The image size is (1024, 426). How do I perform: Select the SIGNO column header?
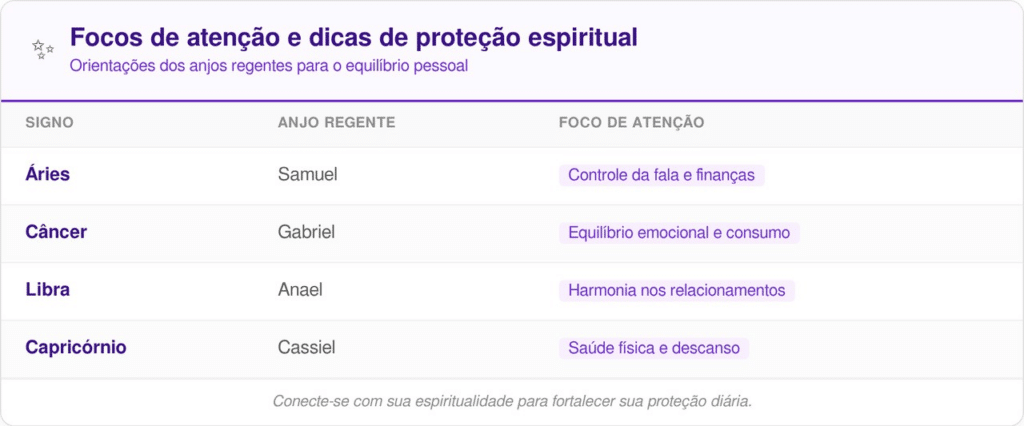click(49, 122)
